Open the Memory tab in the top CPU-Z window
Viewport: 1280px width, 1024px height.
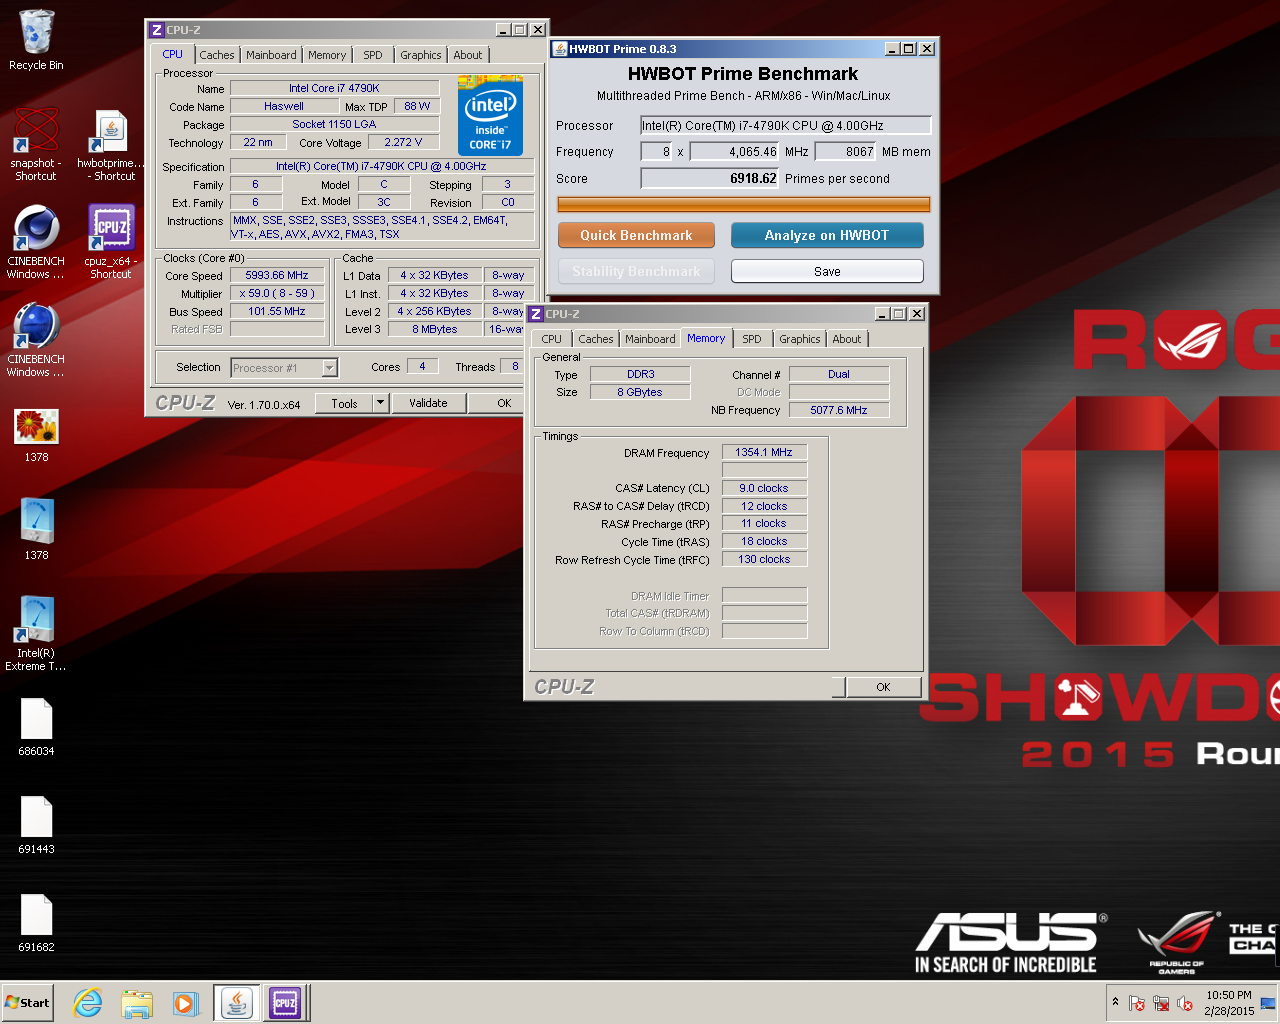tap(327, 55)
